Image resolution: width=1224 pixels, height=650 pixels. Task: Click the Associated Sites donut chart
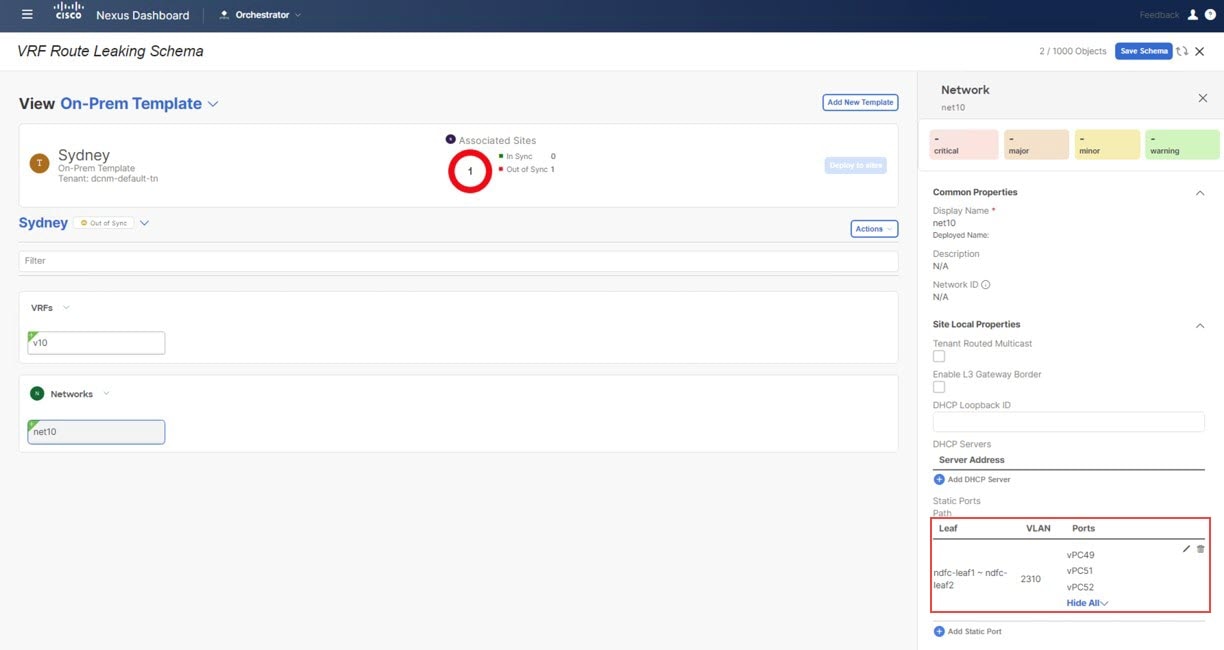coord(470,171)
